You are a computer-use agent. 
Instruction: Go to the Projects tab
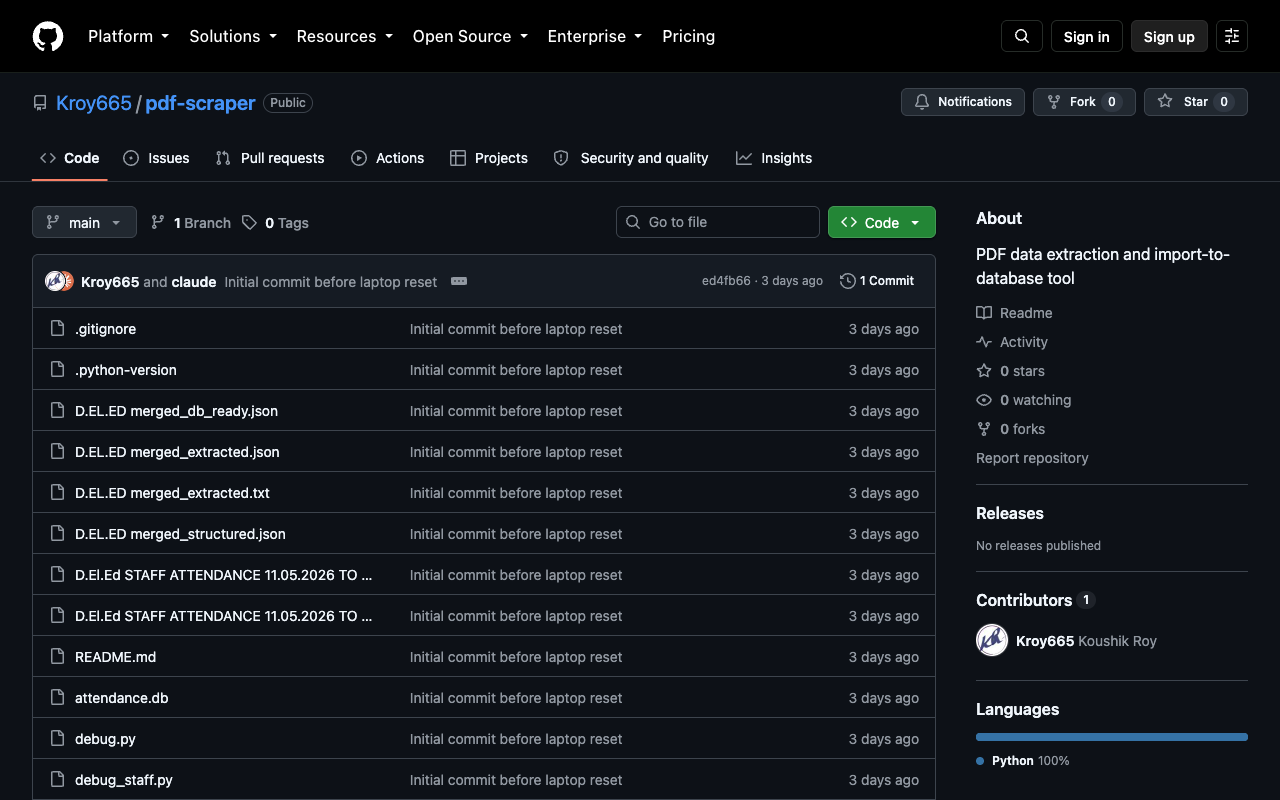click(489, 158)
